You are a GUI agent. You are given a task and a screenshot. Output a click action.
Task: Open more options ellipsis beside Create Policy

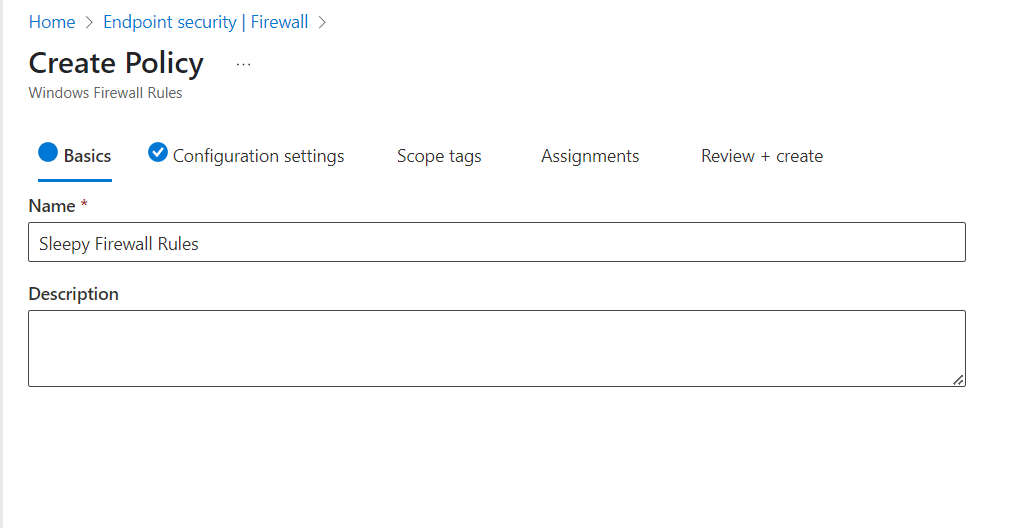pos(243,65)
